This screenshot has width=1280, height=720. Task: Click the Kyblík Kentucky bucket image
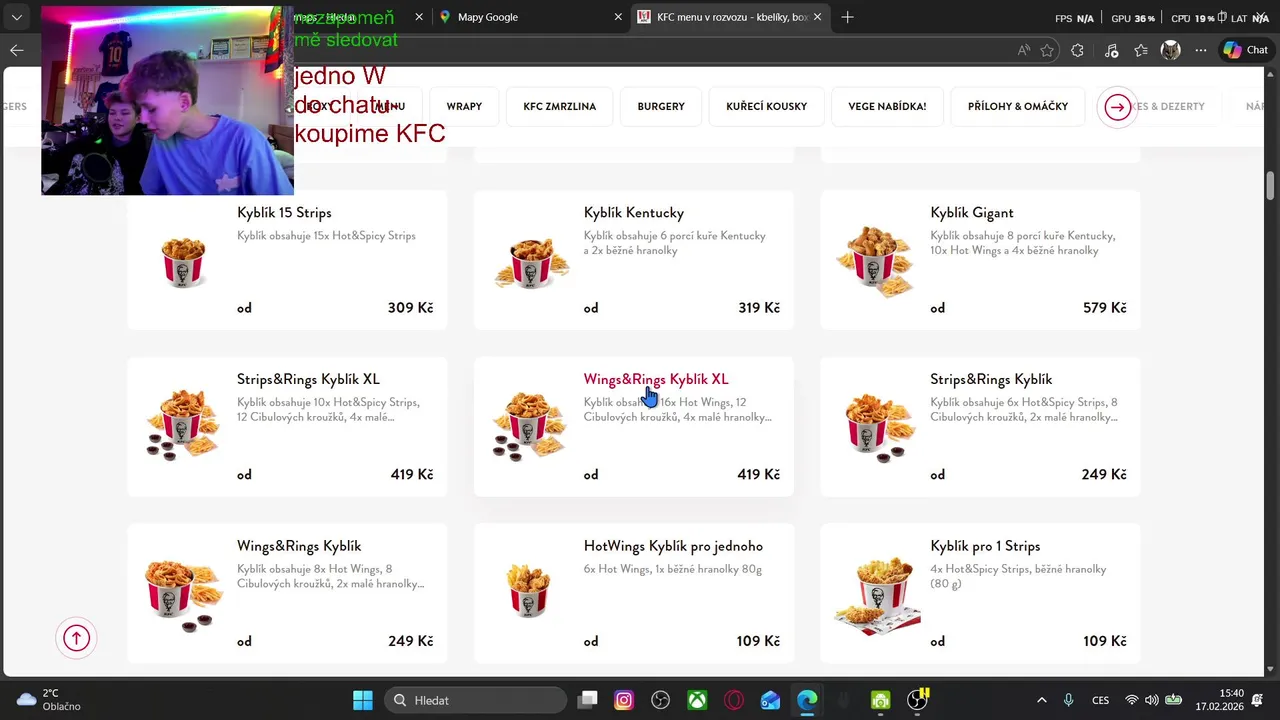(x=531, y=263)
